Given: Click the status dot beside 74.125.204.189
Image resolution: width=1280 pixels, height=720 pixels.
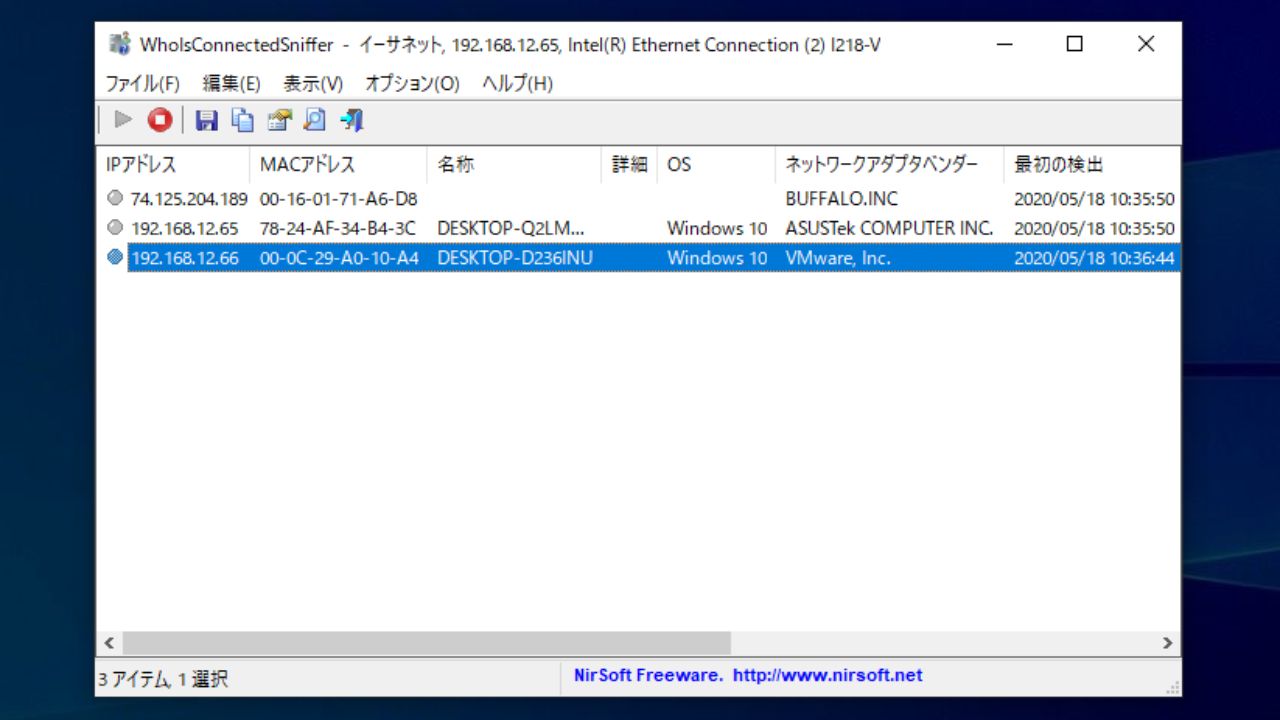Looking at the screenshot, I should click(x=115, y=198).
